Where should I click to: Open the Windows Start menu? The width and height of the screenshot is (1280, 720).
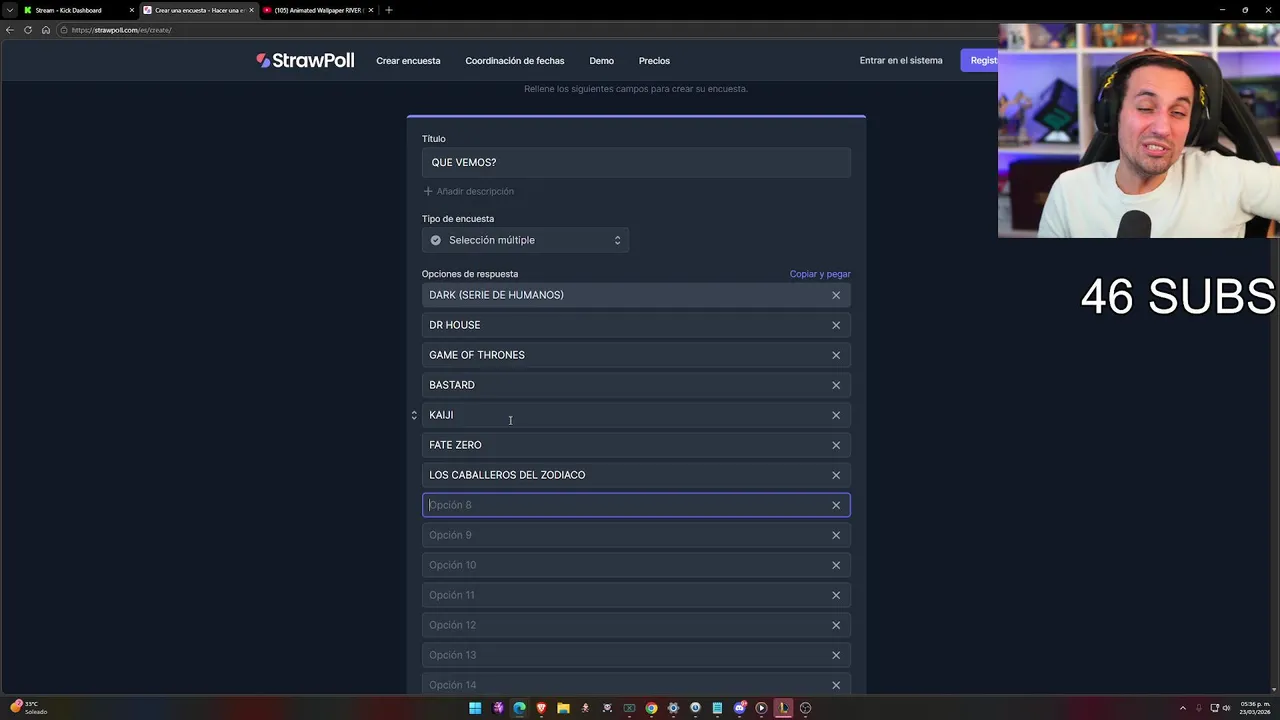(x=475, y=708)
